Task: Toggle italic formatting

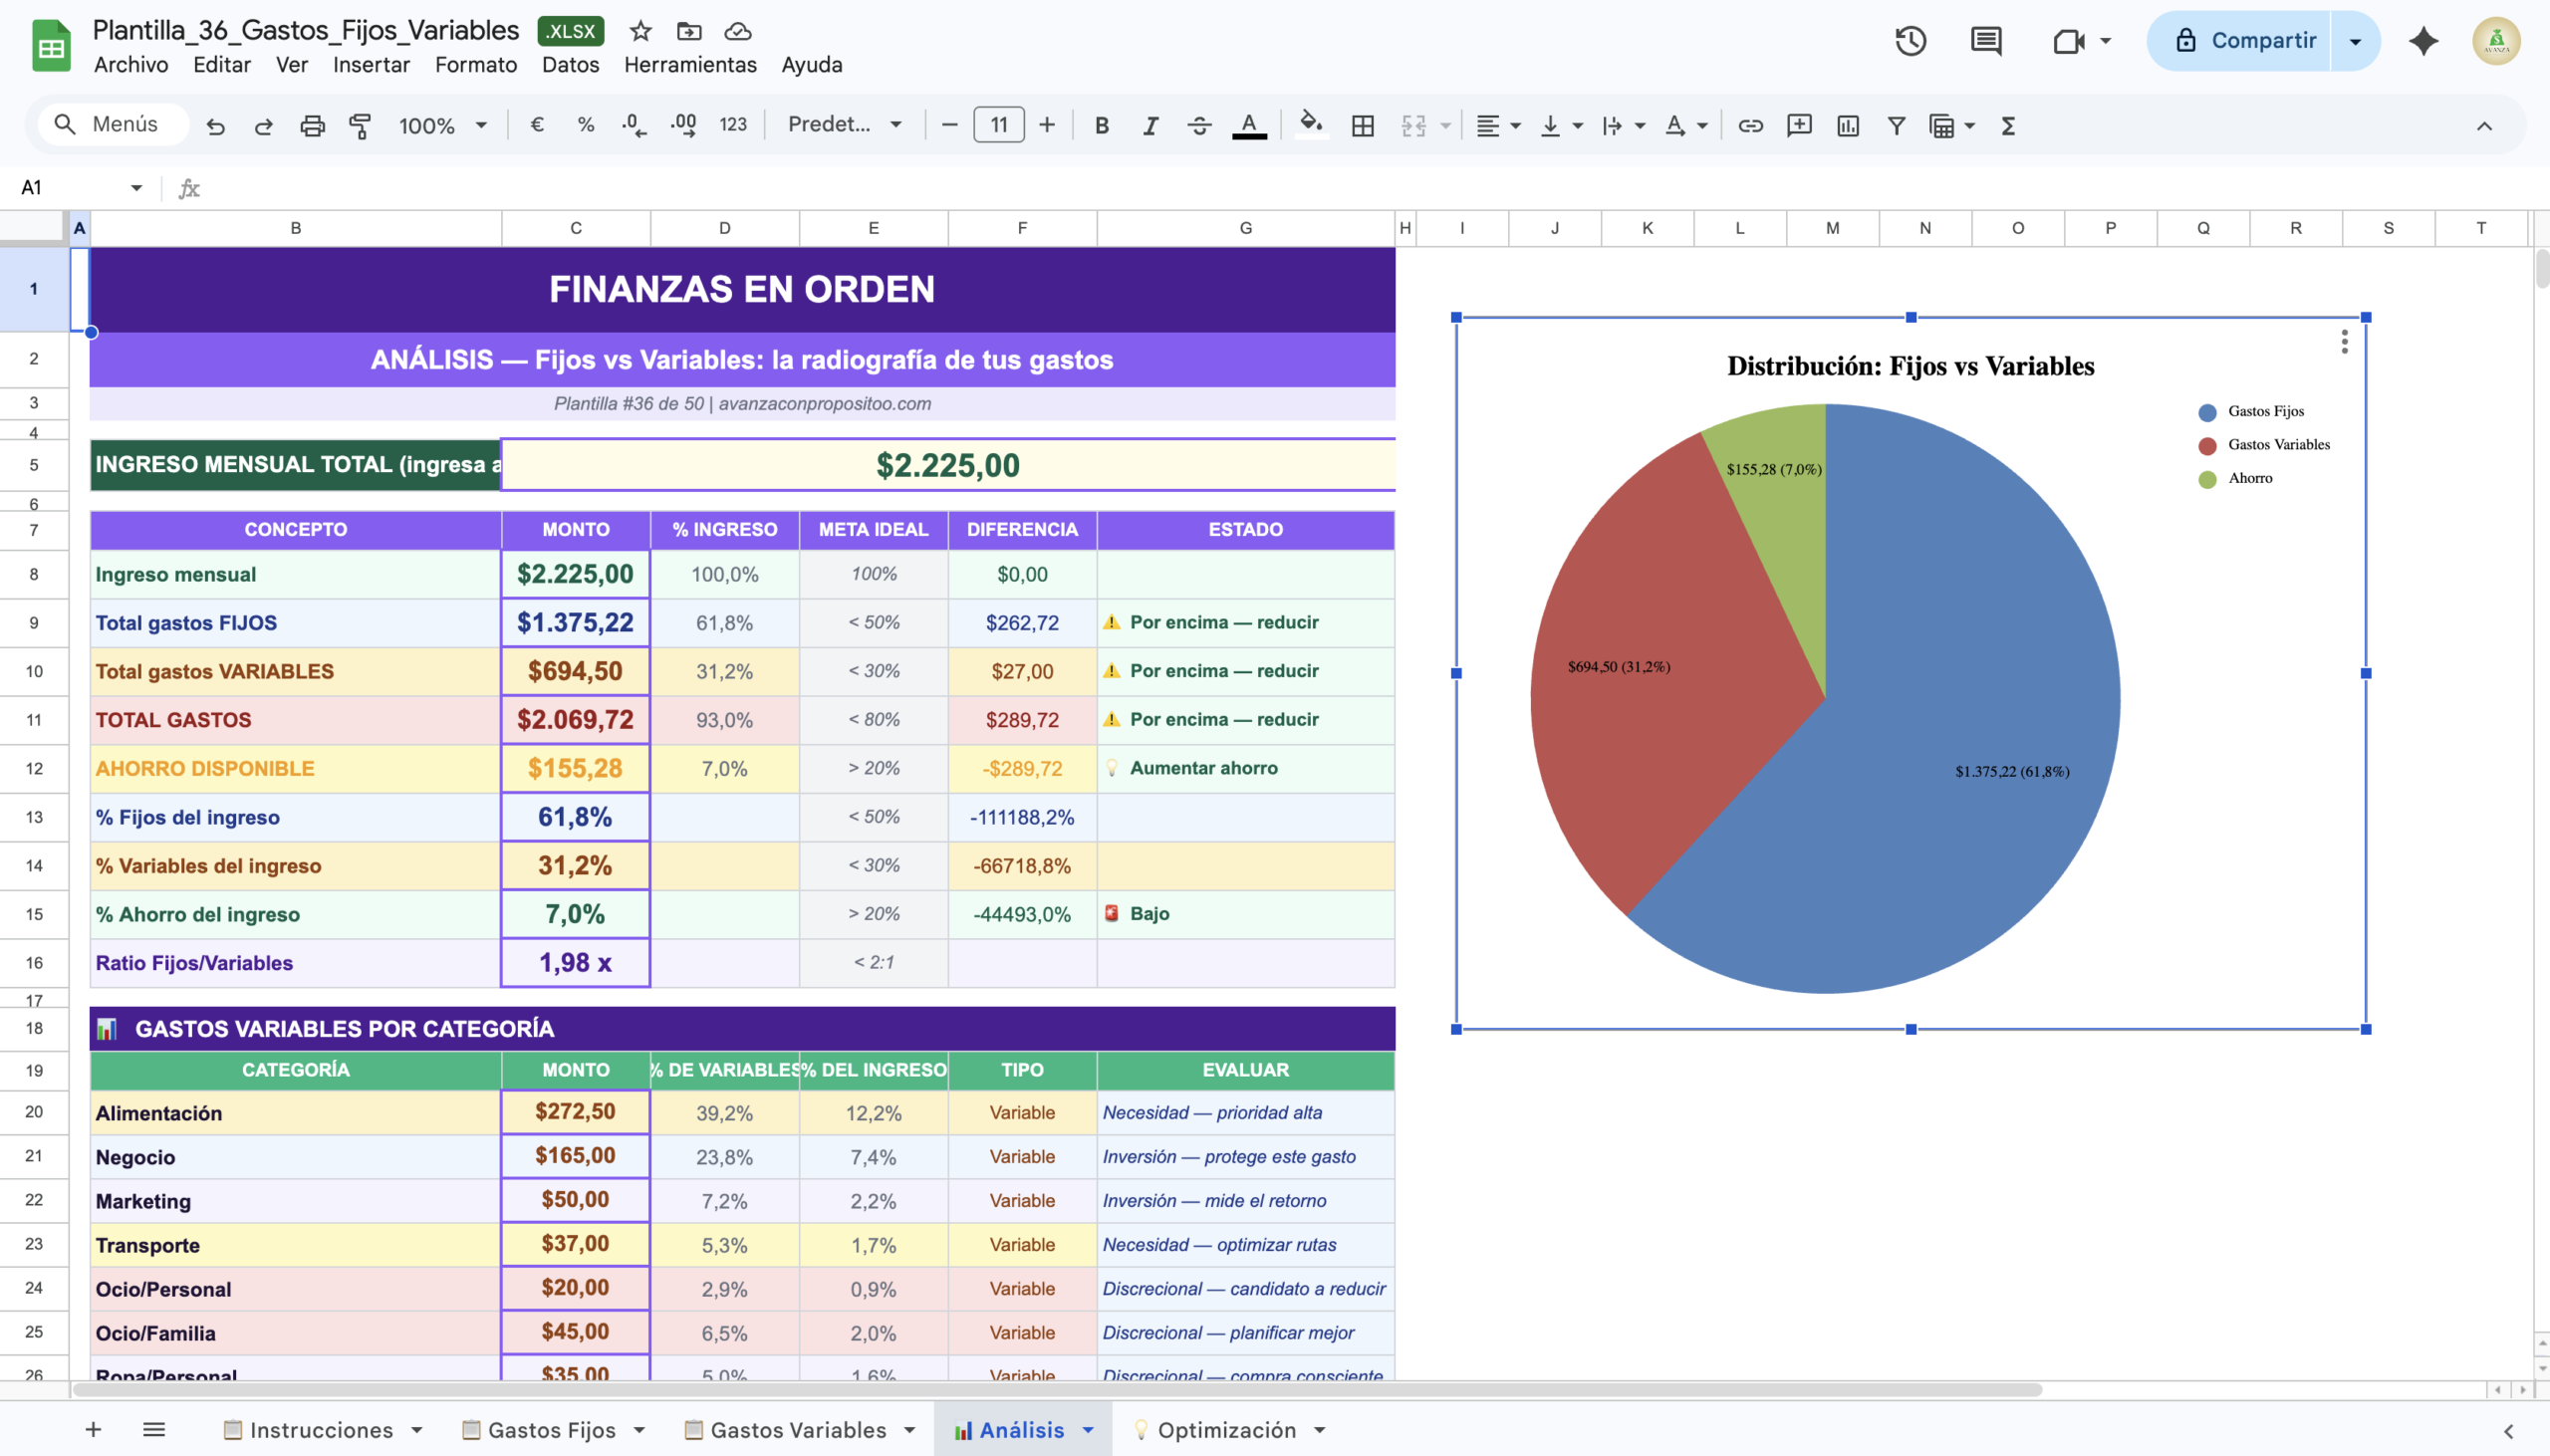Action: click(x=1150, y=126)
